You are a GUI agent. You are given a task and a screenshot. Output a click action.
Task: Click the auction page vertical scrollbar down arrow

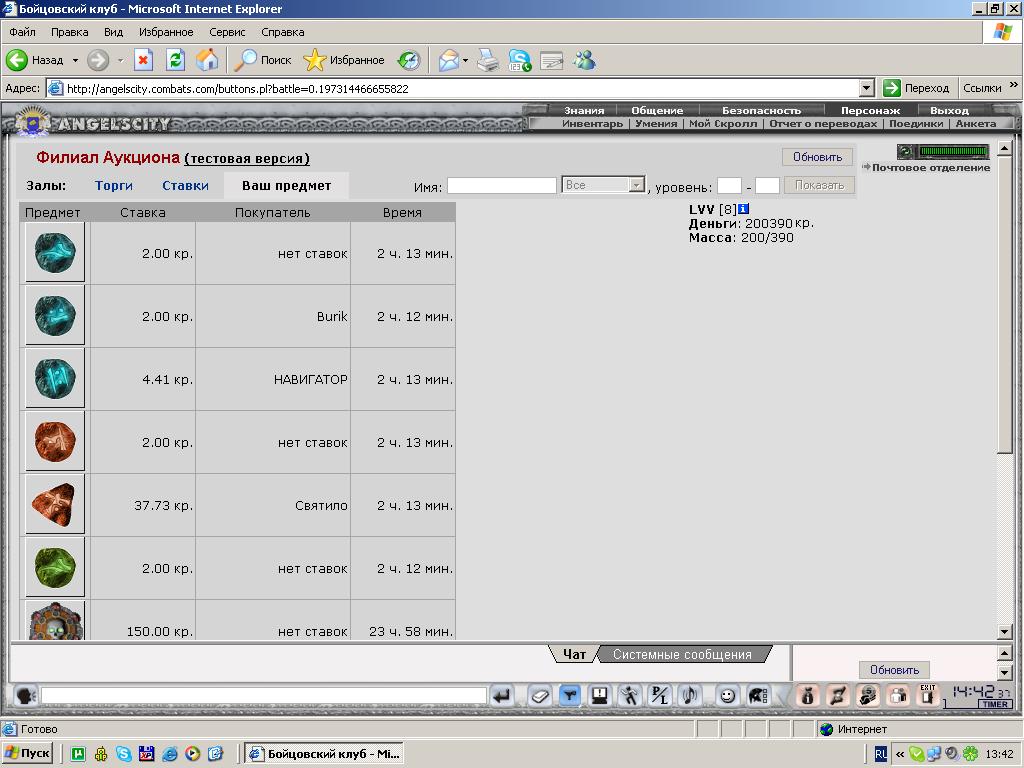1005,631
